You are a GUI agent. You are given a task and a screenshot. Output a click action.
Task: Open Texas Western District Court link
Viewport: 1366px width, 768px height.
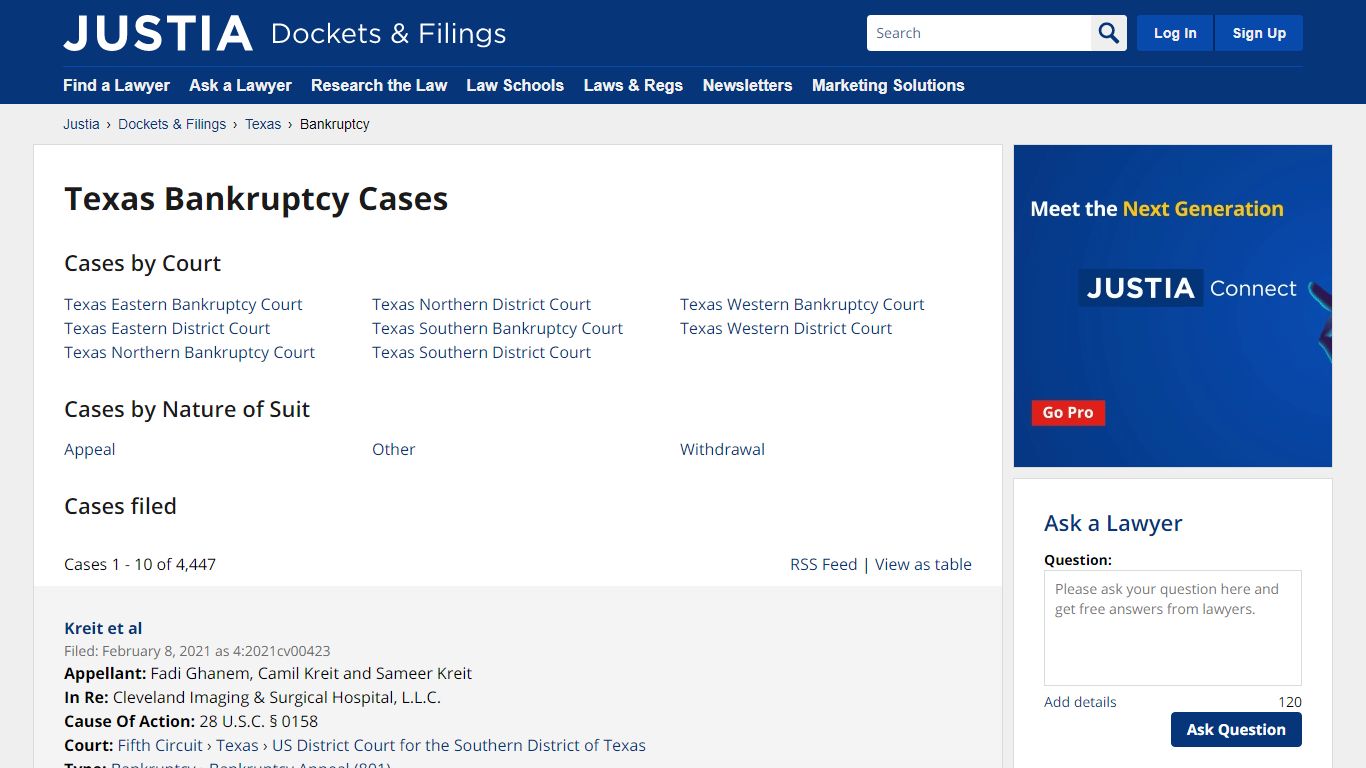click(x=786, y=328)
